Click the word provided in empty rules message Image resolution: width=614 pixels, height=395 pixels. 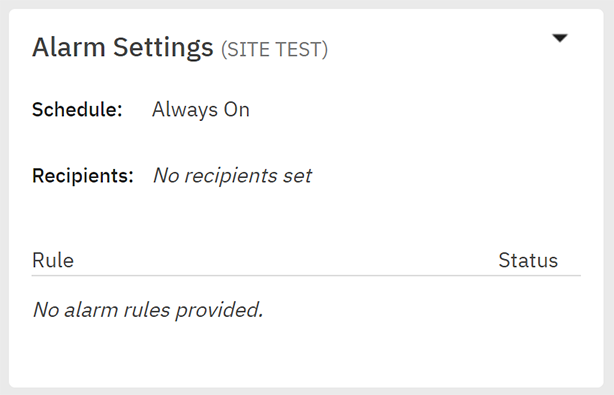(219, 311)
